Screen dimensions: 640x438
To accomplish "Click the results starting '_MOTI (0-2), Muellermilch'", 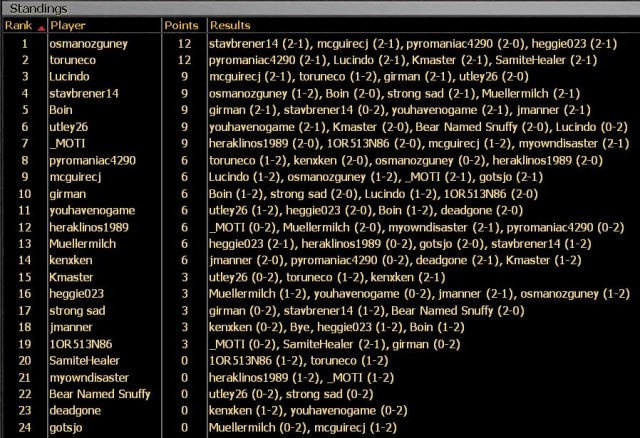I will pyautogui.click(x=417, y=227).
